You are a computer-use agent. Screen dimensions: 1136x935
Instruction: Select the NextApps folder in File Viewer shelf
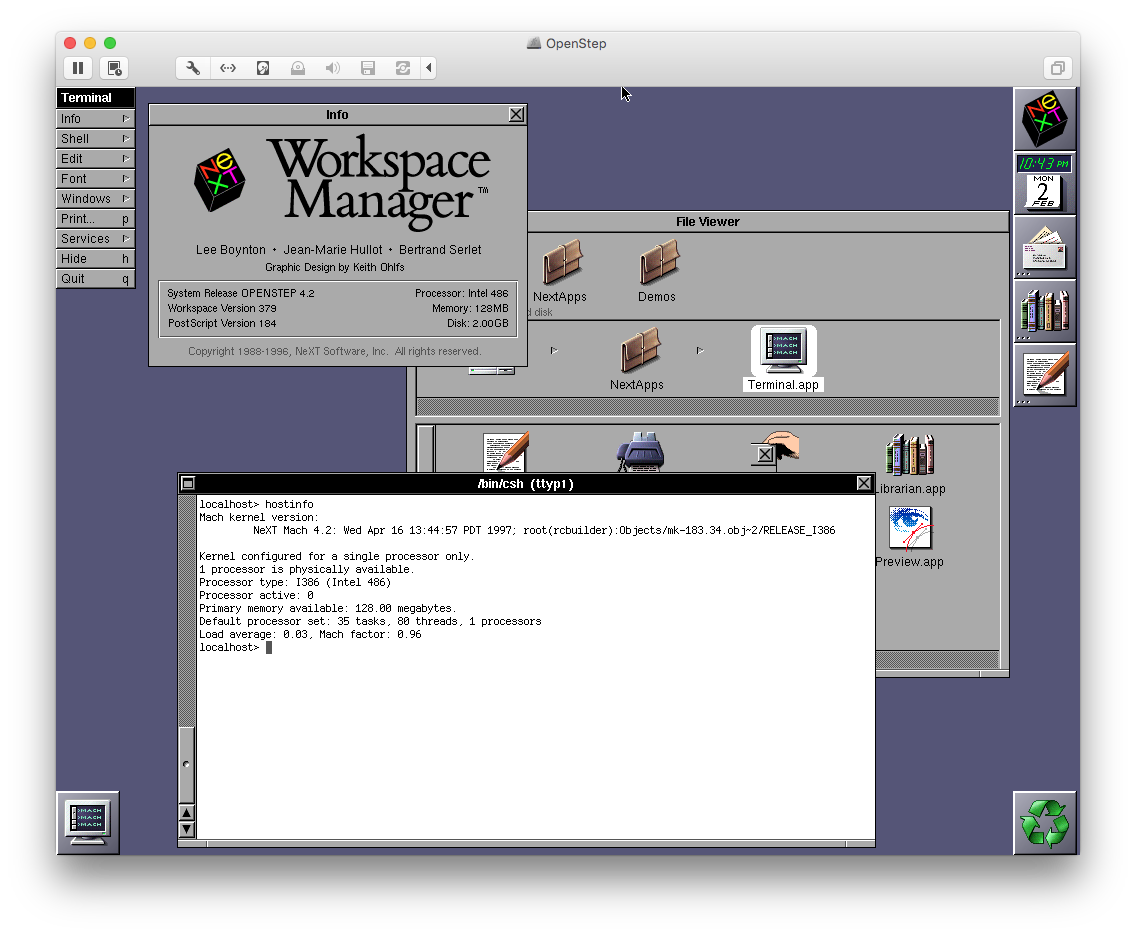[560, 271]
